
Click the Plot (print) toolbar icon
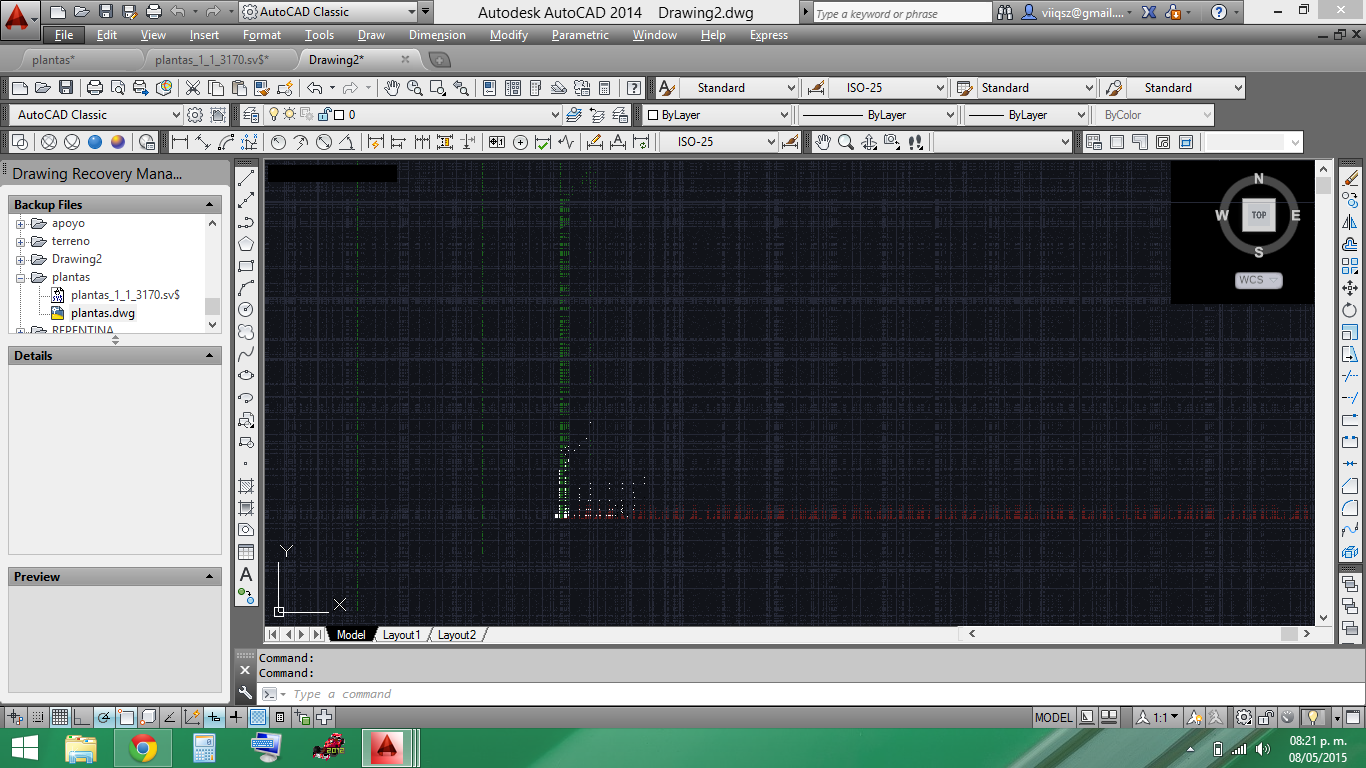(95, 88)
